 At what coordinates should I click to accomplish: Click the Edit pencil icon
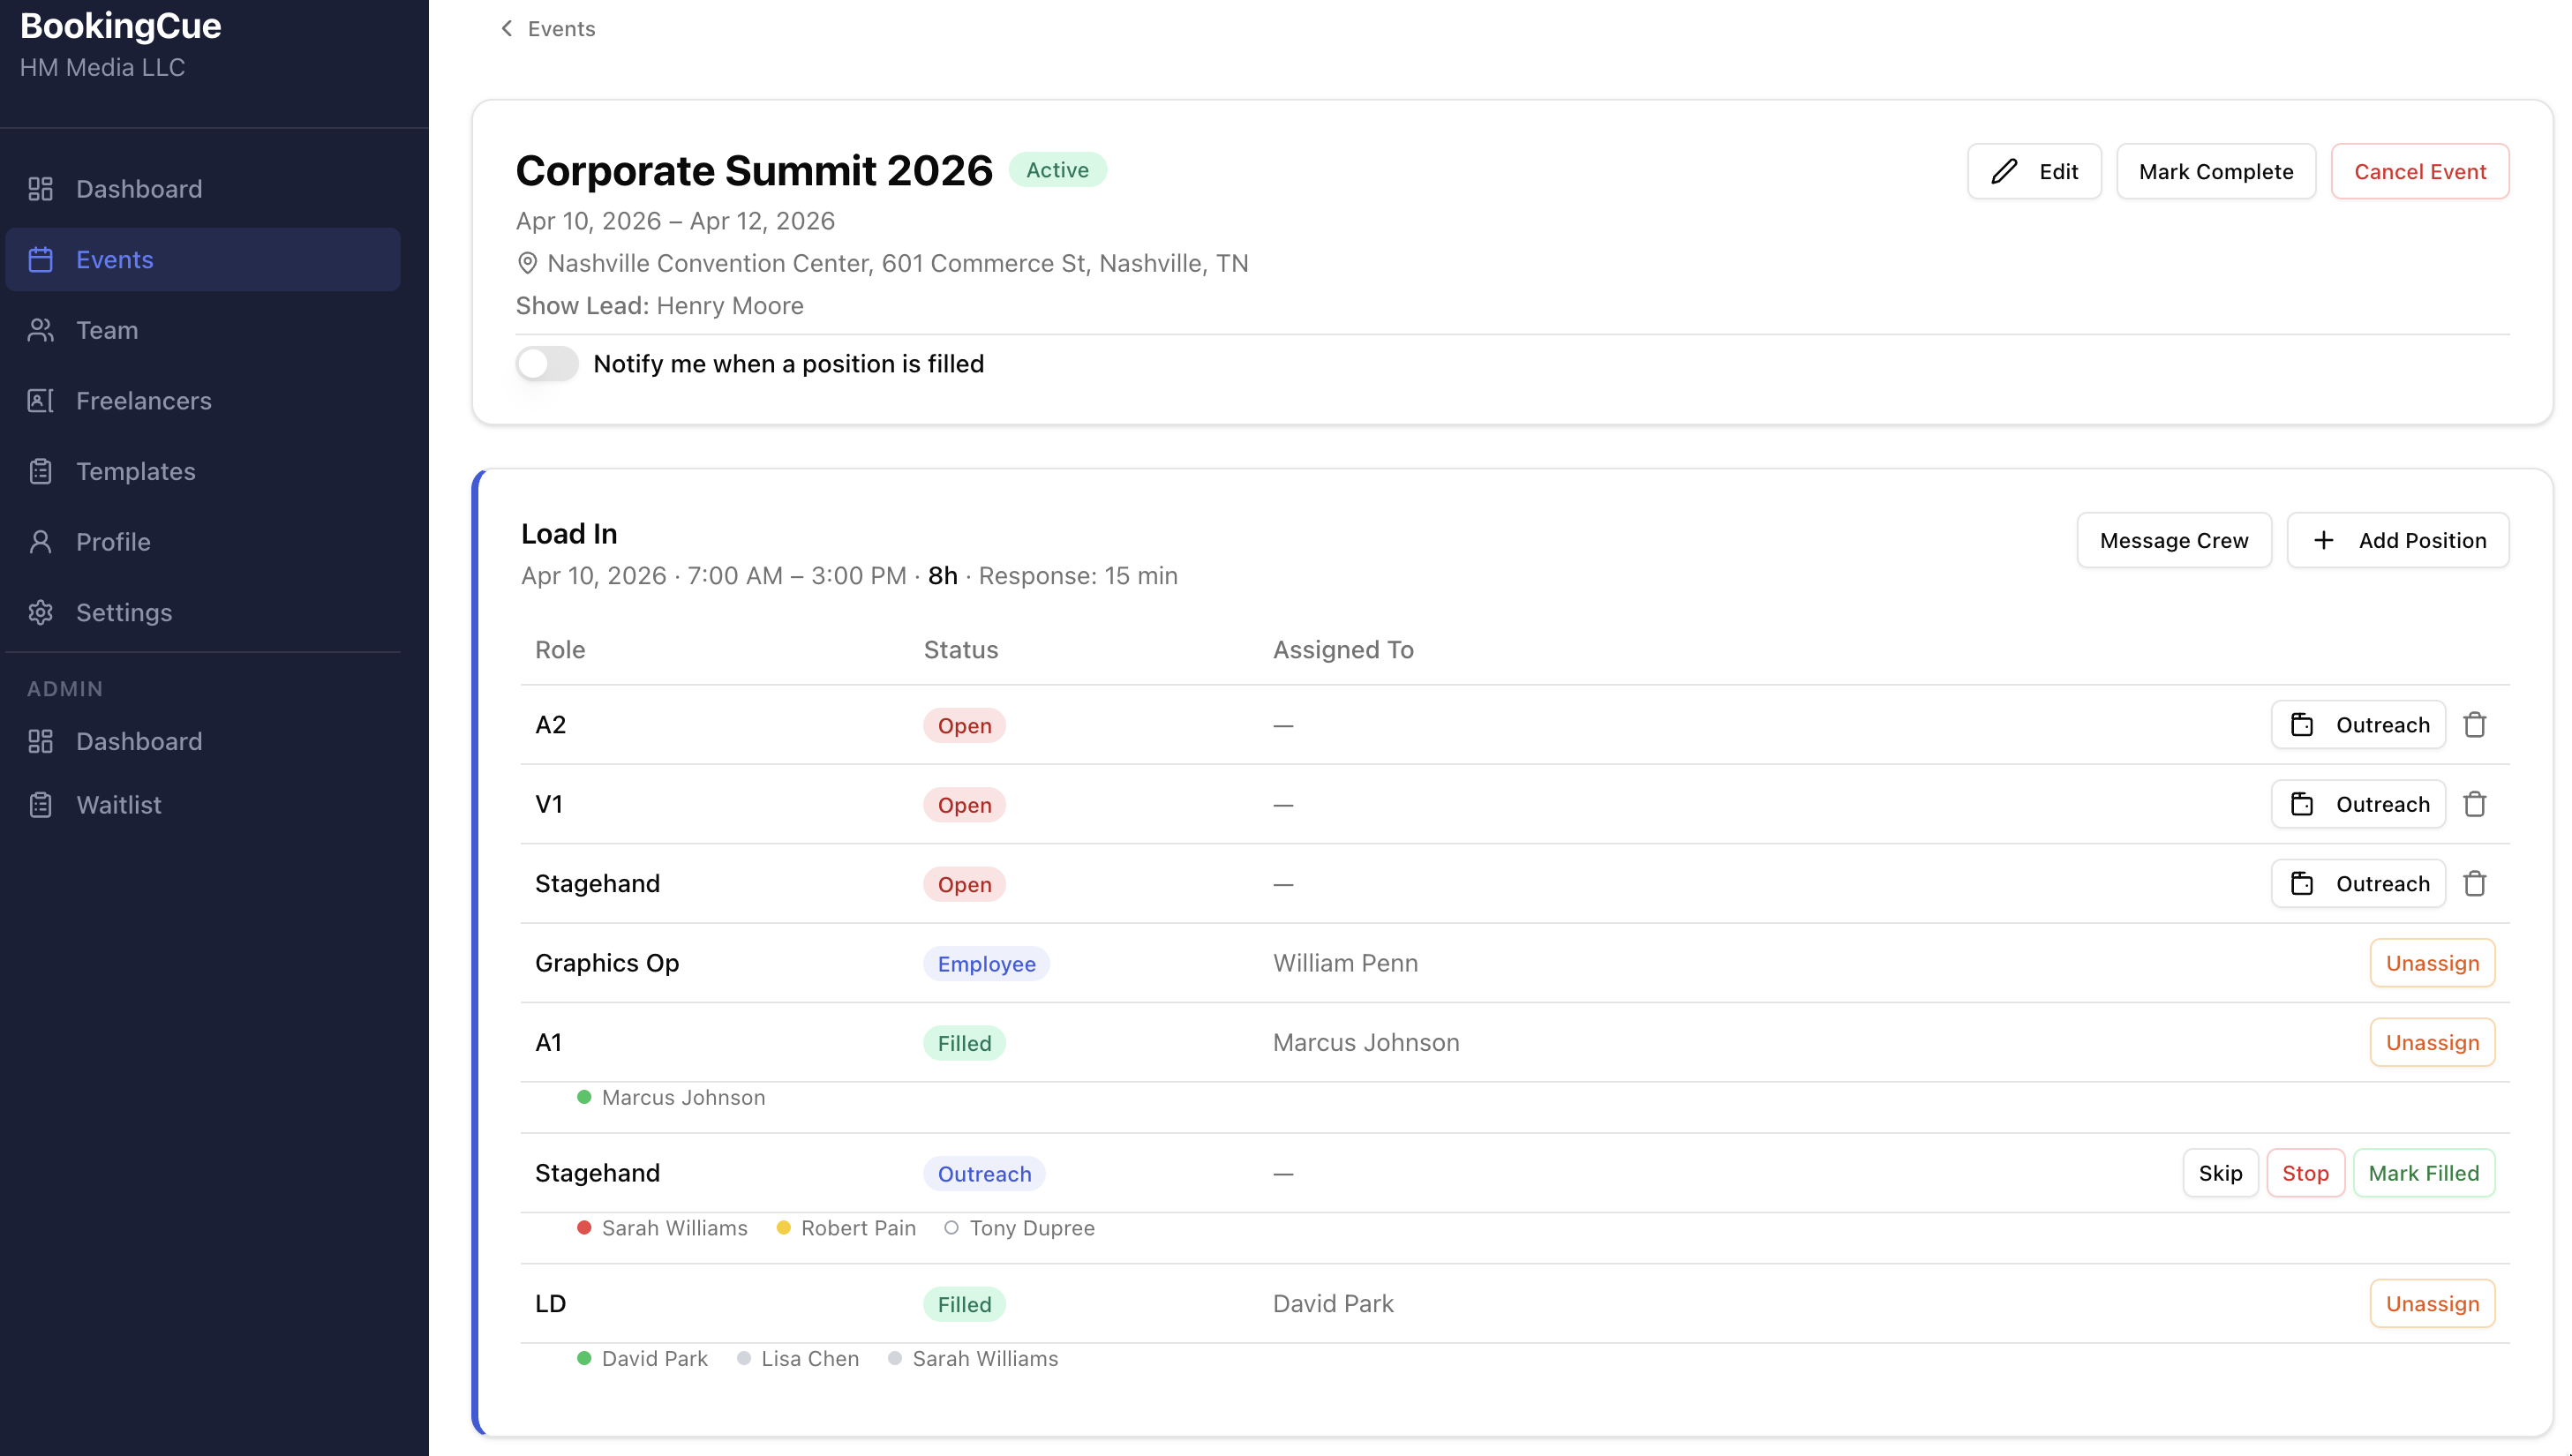[x=2003, y=171]
